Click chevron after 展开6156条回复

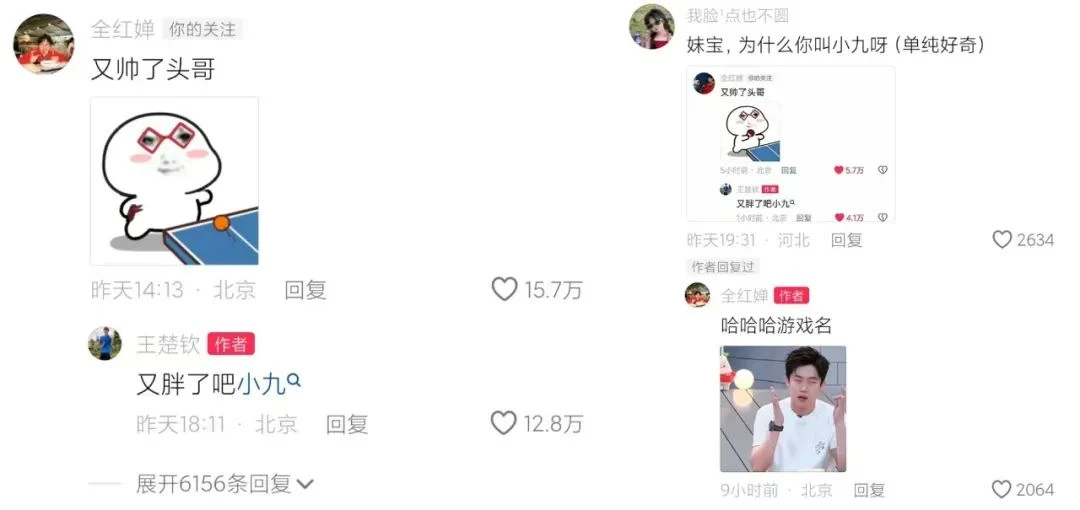pos(304,484)
